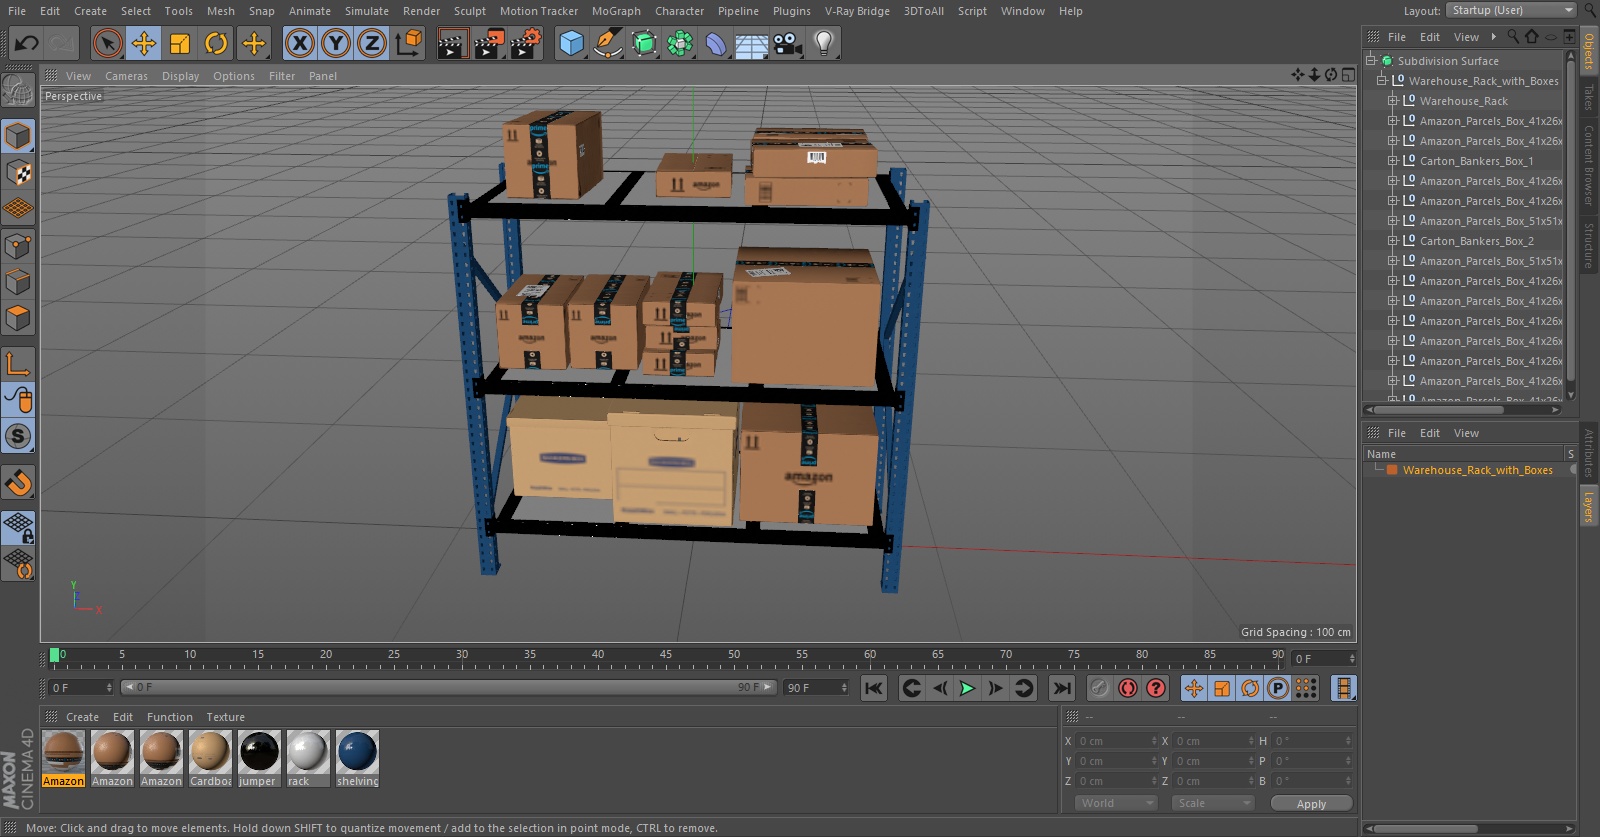Toggle parameter keyframe P icon
Screen dimensions: 1600x837
coord(1278,688)
